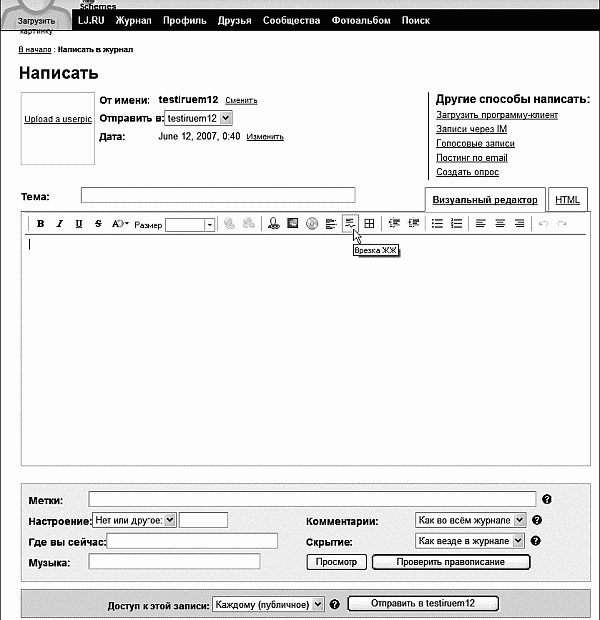Open the Сообщества menu

coord(291,21)
